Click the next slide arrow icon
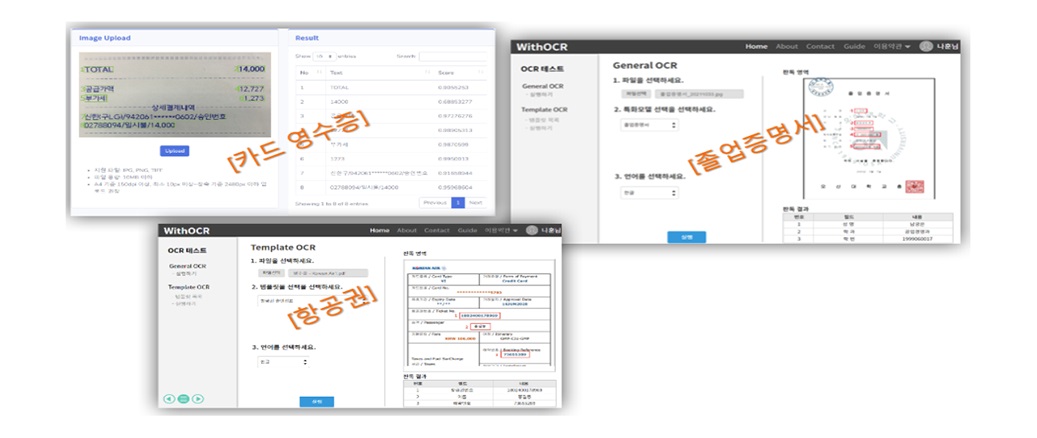1037x438 pixels. 198,399
